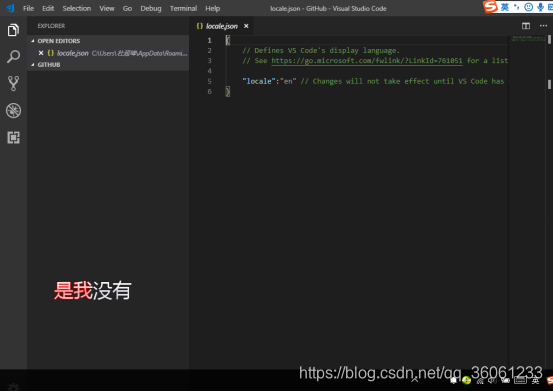Open the Terminal menu
This screenshot has width=553, height=392.
coord(183,8)
